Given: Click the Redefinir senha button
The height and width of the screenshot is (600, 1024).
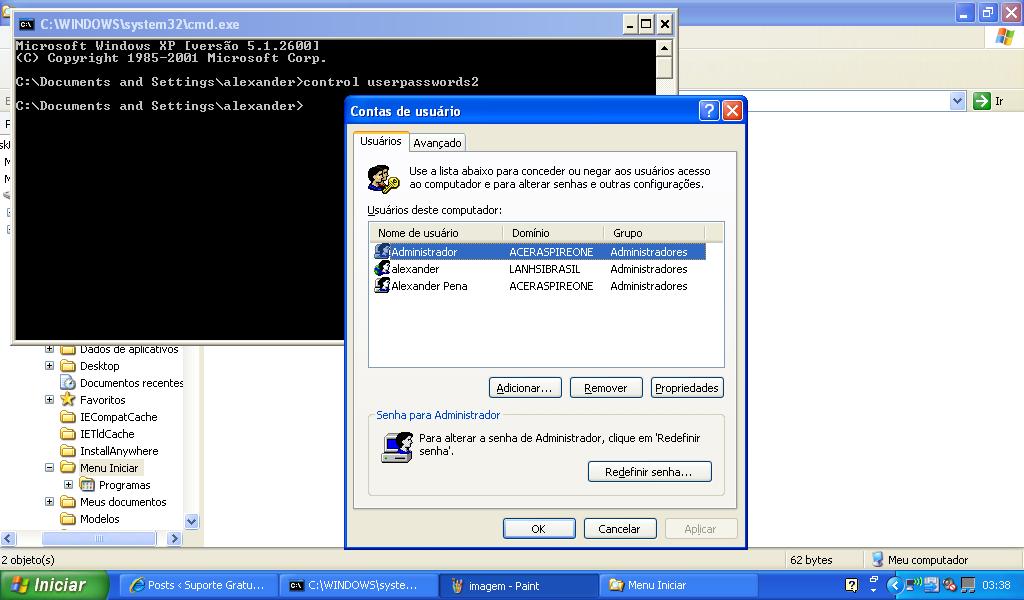Looking at the screenshot, I should point(649,472).
